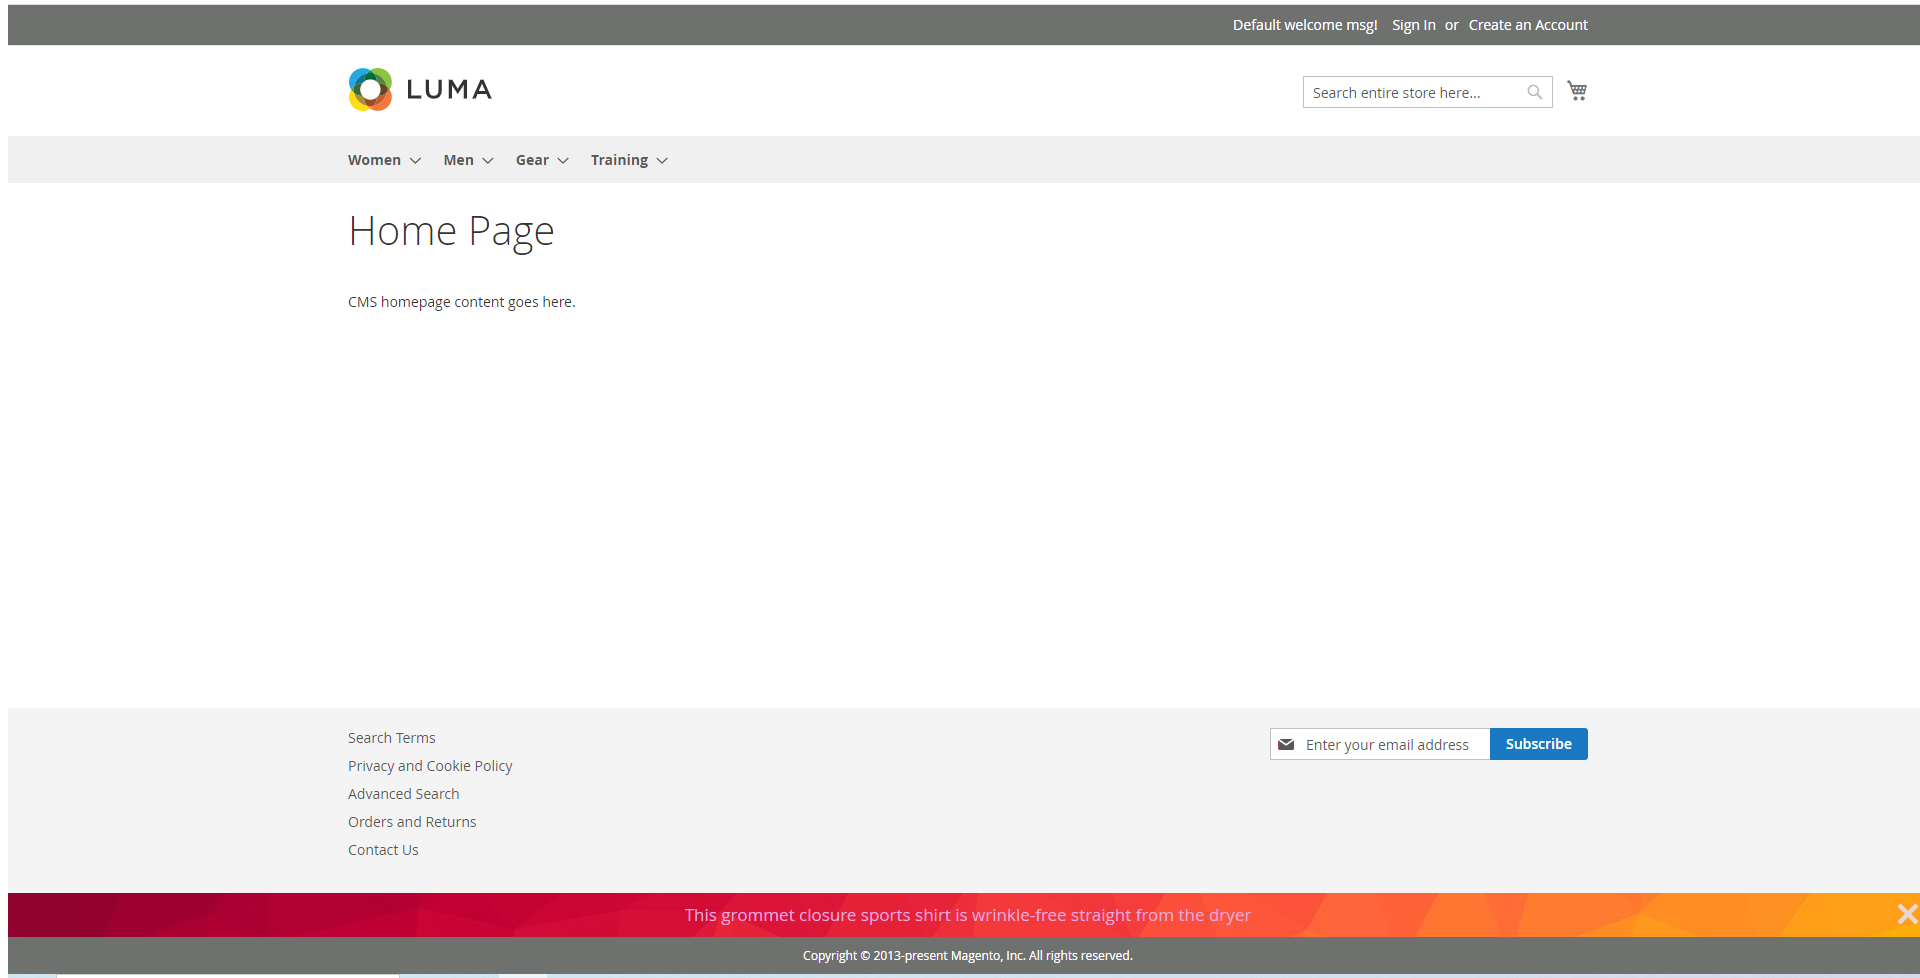Click the envelope icon in newsletter field
1920x978 pixels.
(x=1286, y=744)
